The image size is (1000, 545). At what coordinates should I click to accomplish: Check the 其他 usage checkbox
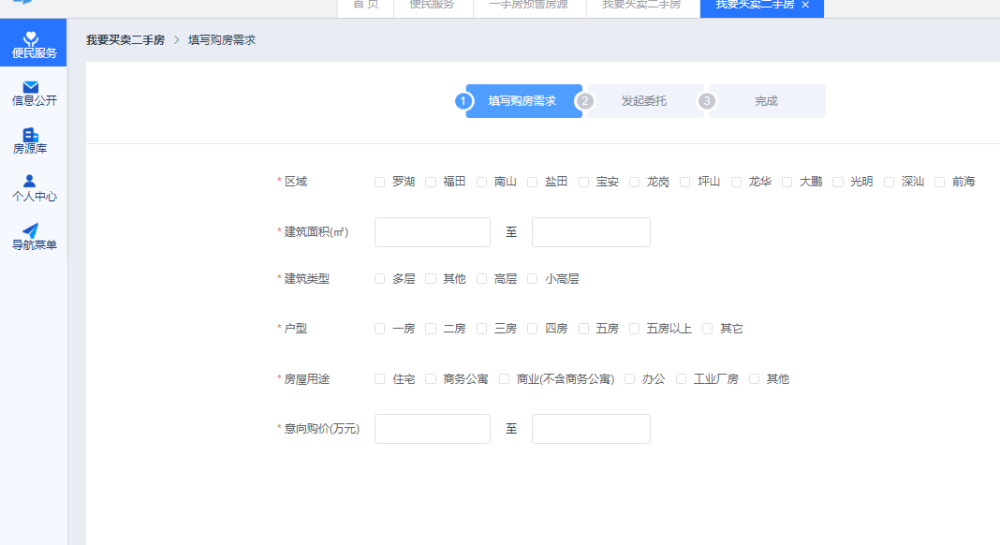pyautogui.click(x=754, y=379)
